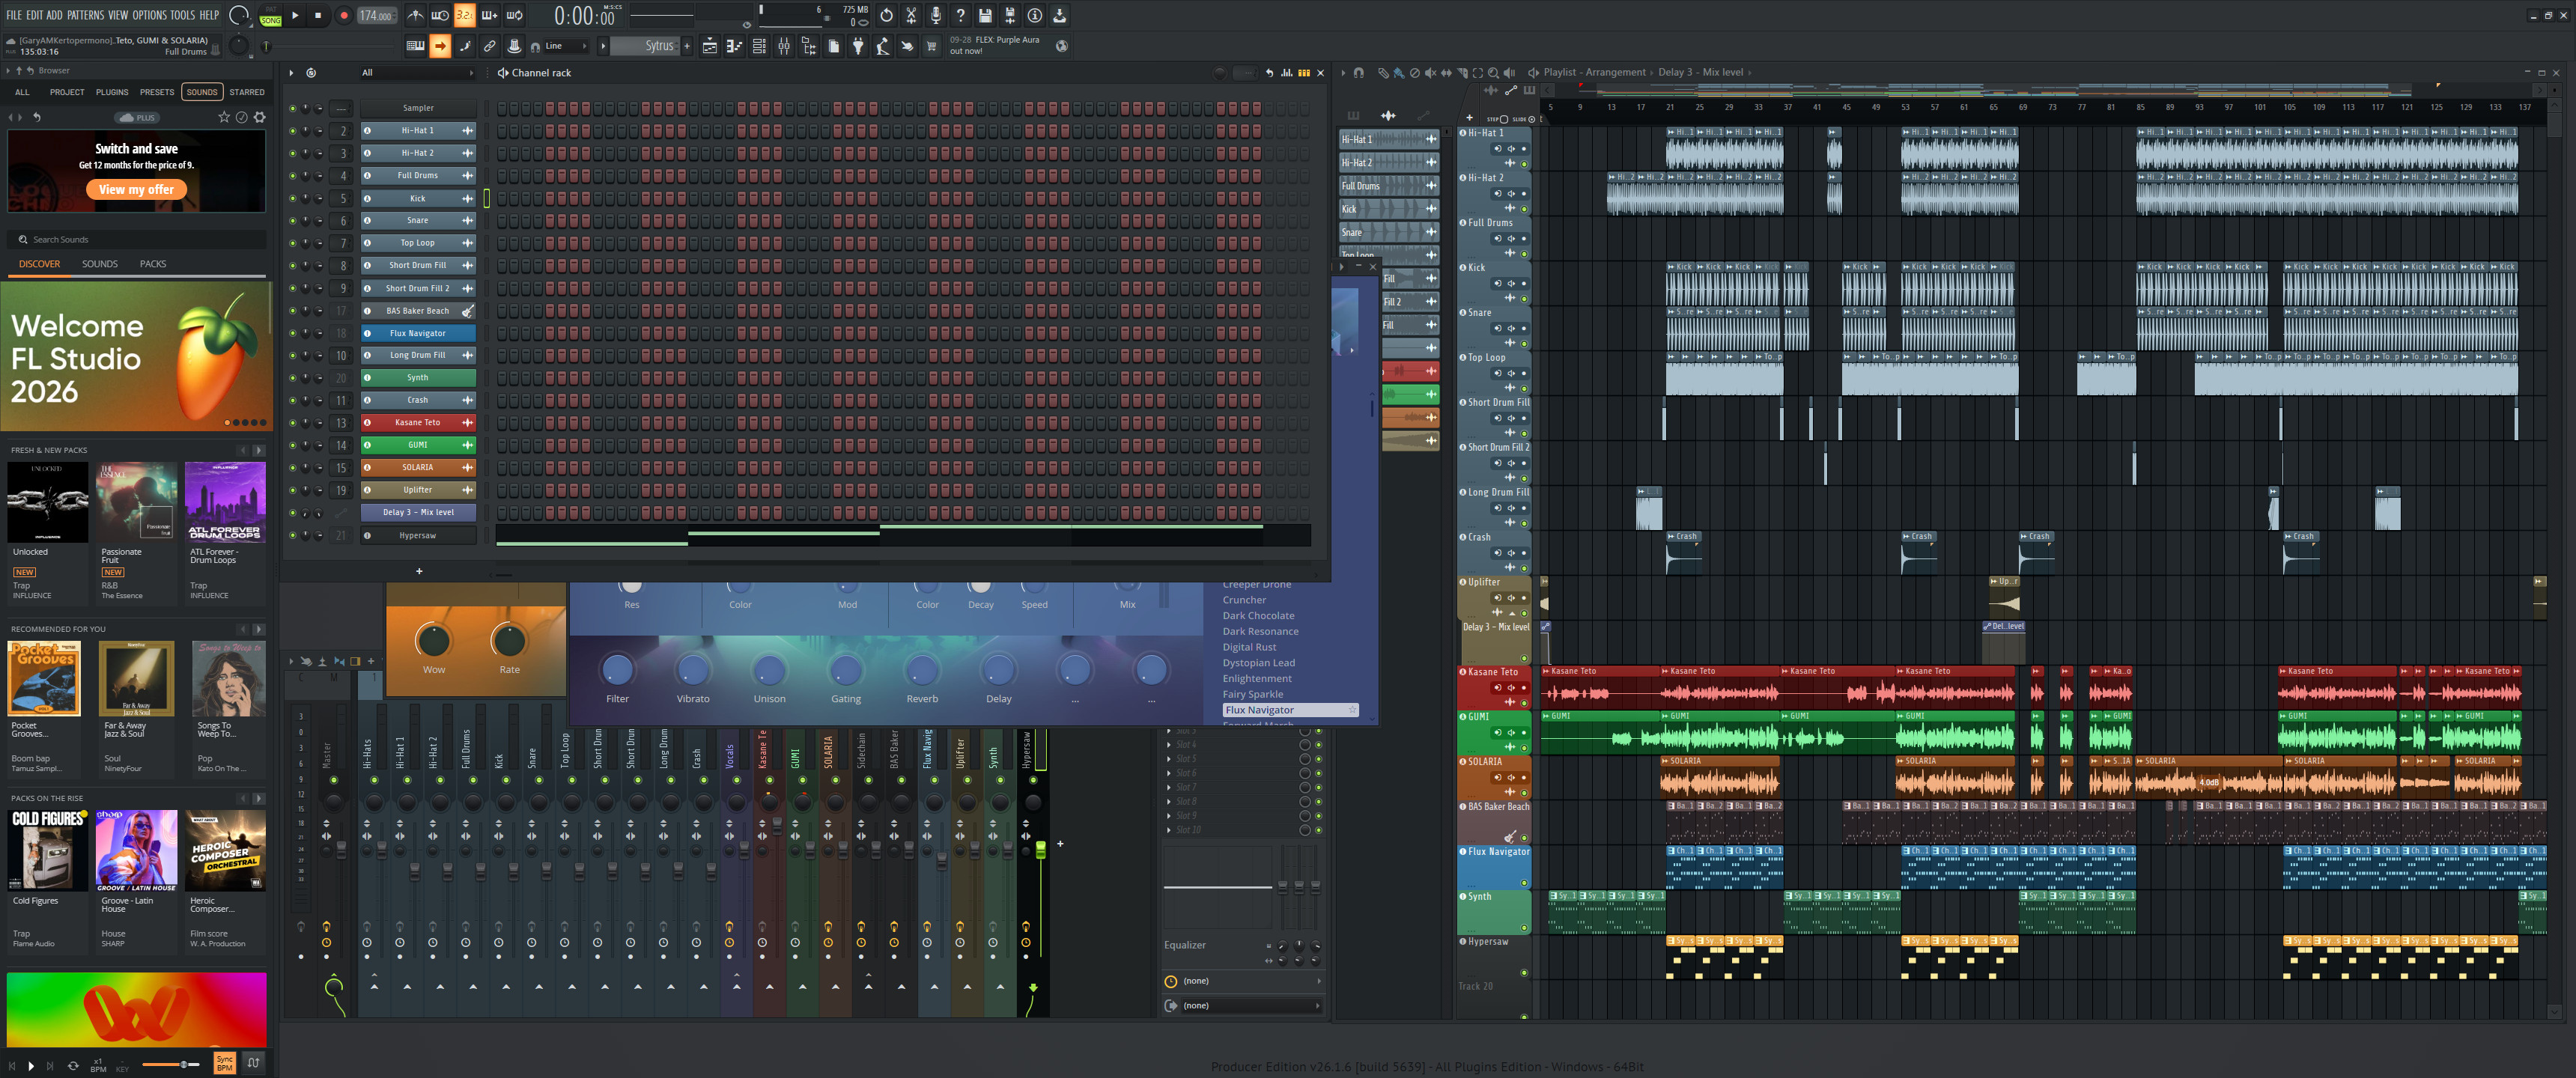Click the add channel plus button below rack
The width and height of the screenshot is (2576, 1078).
(x=419, y=571)
